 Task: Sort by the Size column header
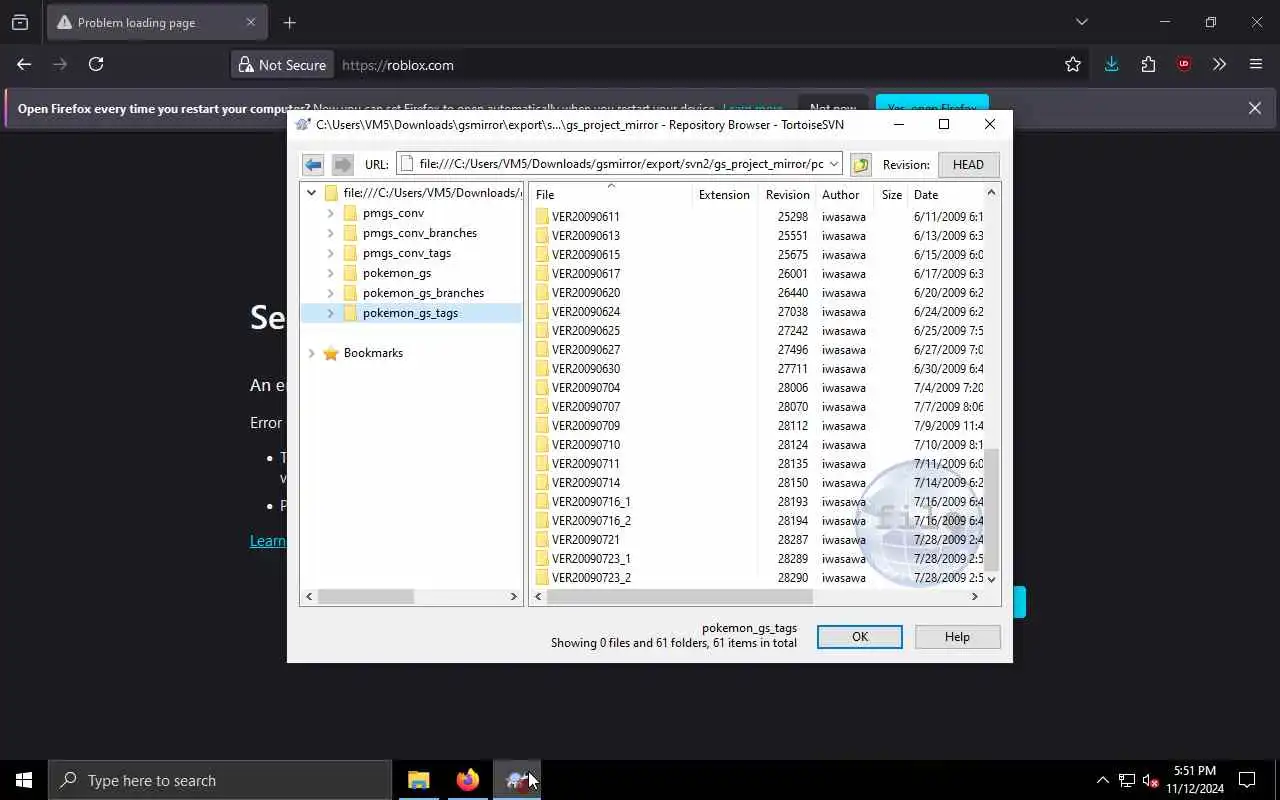(891, 195)
